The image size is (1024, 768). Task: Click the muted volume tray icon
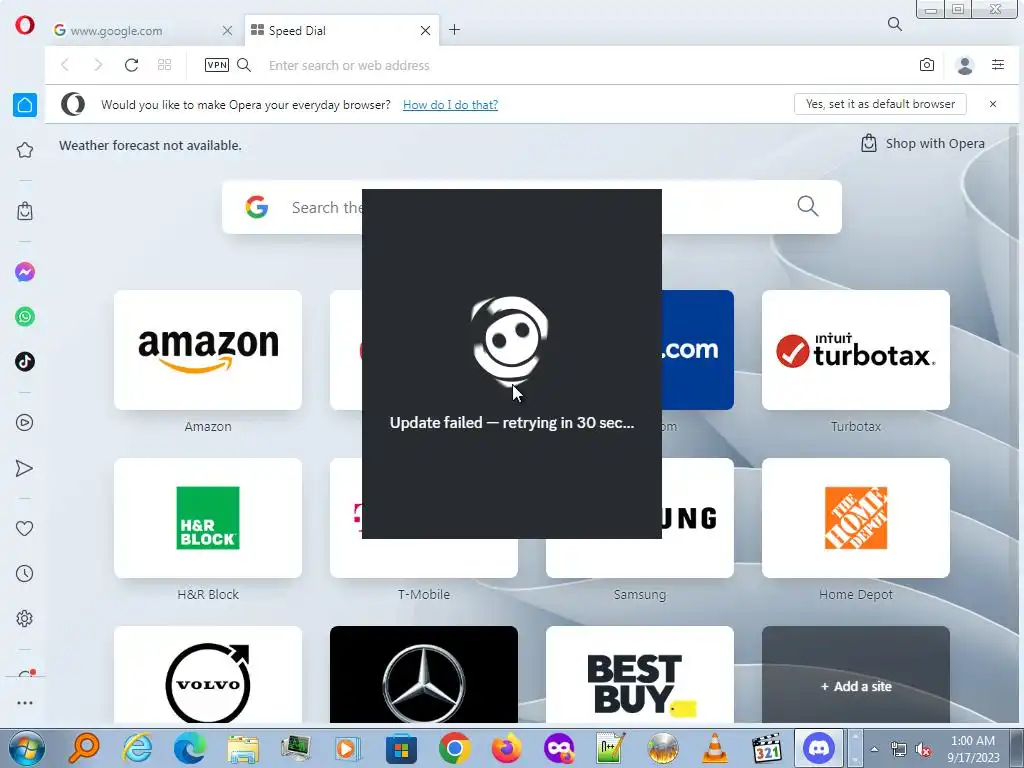[923, 750]
